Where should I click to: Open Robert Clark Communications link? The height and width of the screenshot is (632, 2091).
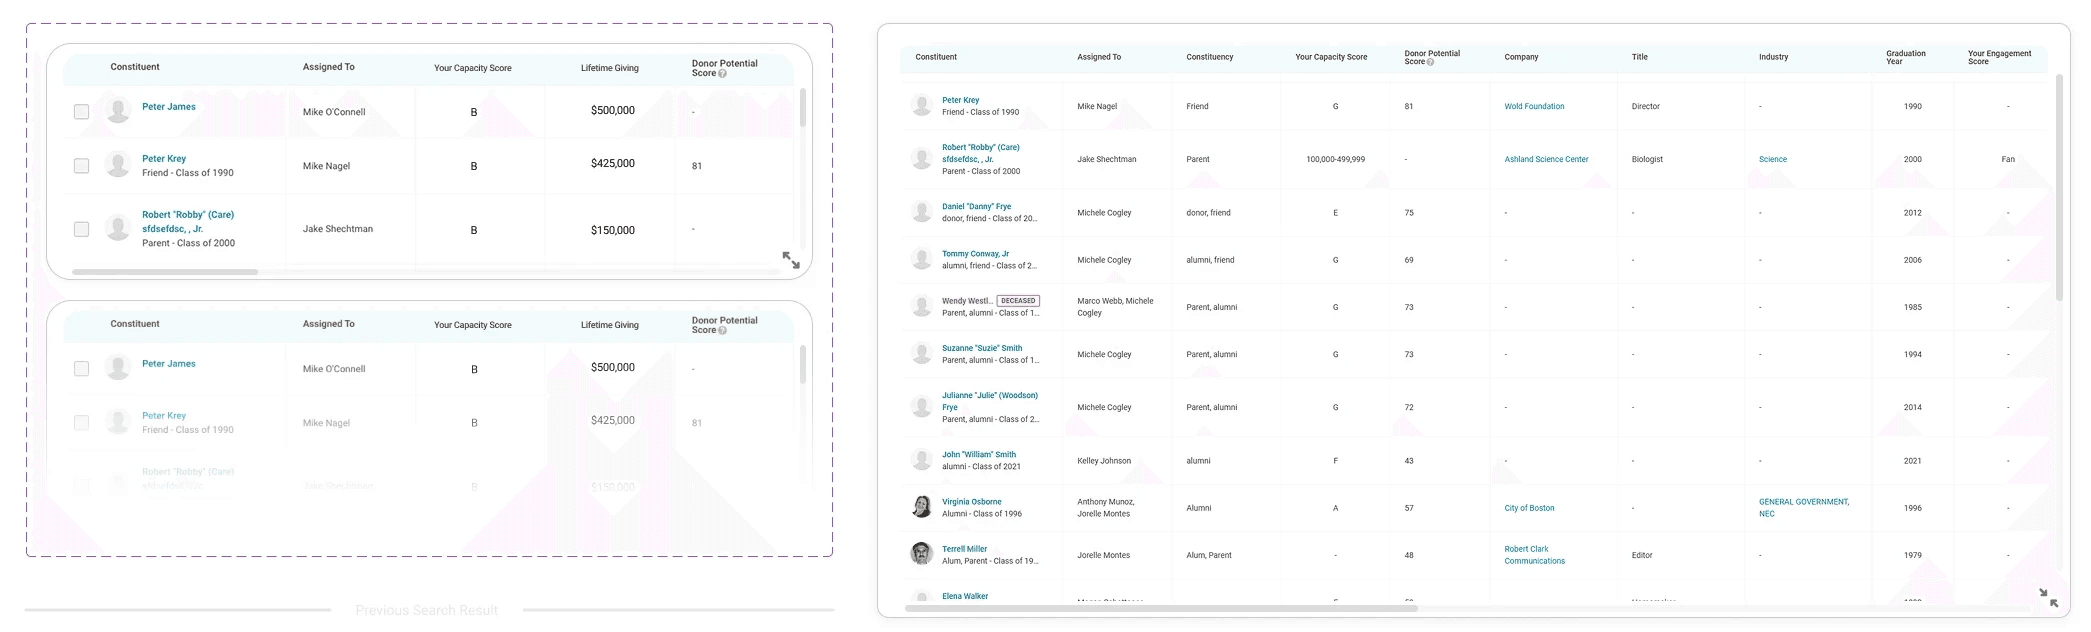(1534, 555)
